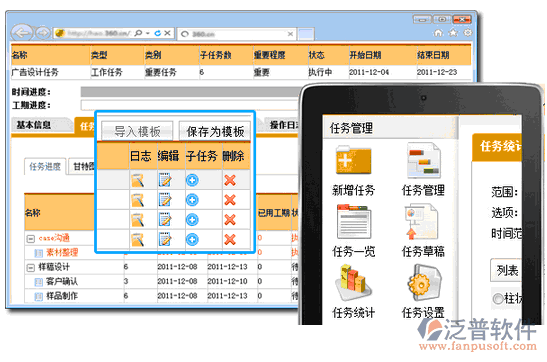Click first row's 日志 log icon
The height and width of the screenshot is (362, 547).
click(x=137, y=180)
